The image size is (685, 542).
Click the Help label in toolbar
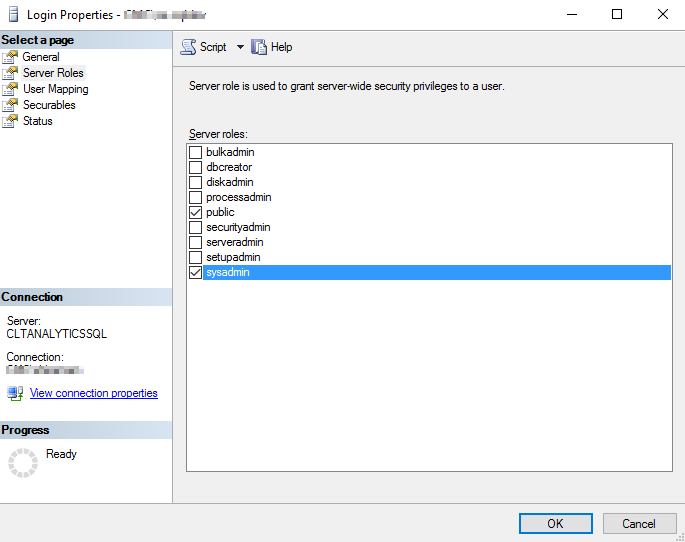pyautogui.click(x=281, y=47)
